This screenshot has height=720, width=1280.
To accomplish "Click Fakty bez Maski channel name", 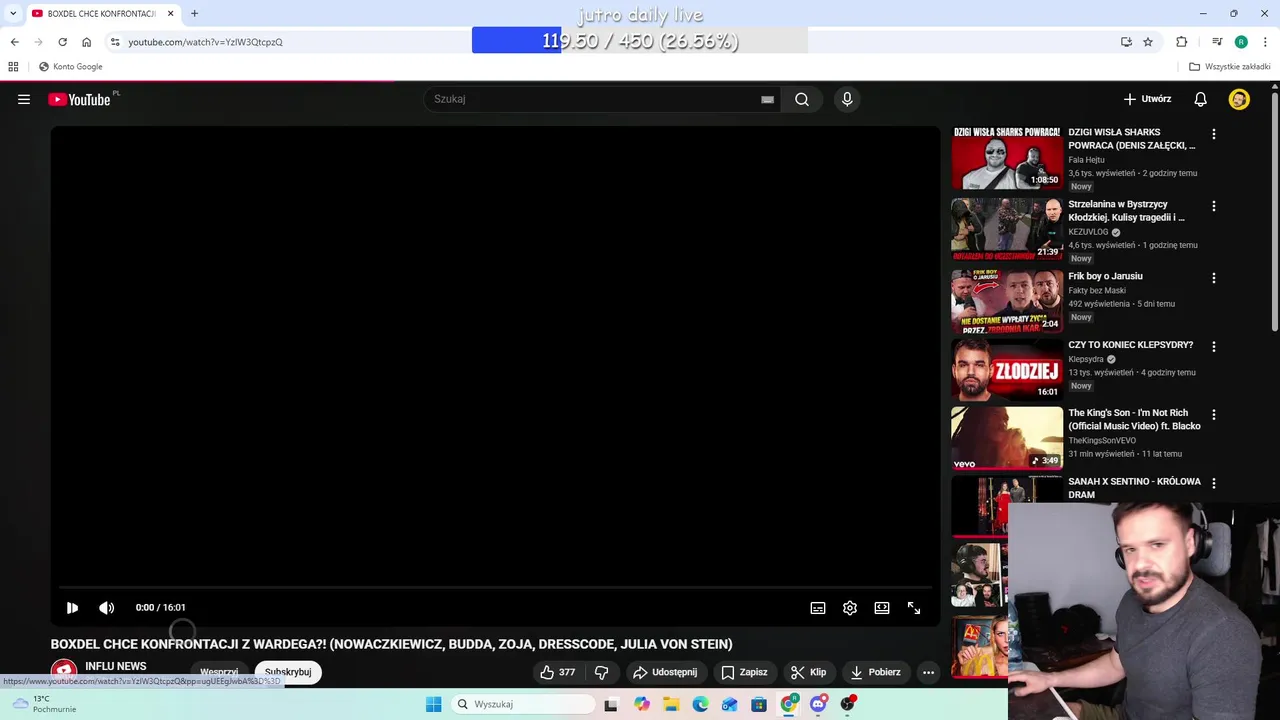I will point(1097,291).
